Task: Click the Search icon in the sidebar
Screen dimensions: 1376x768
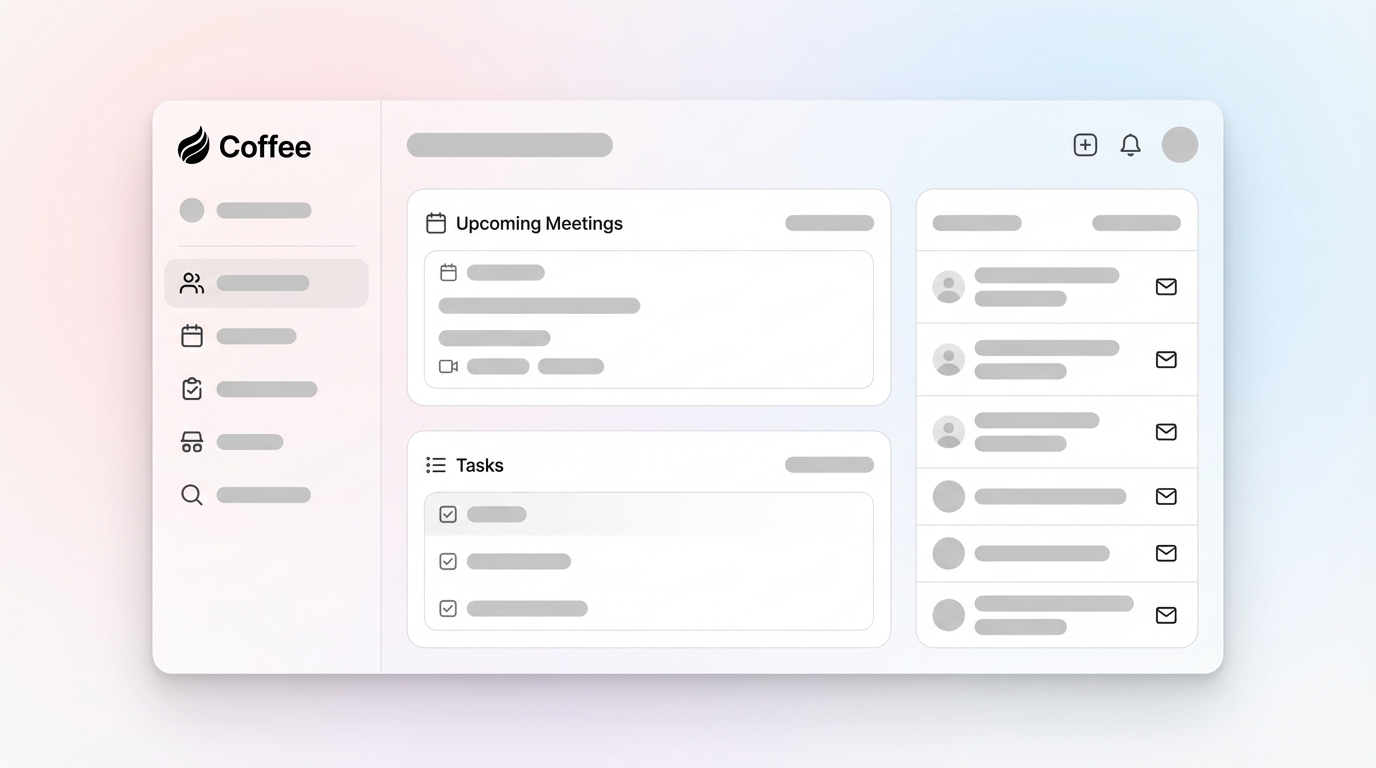Action: click(191, 494)
